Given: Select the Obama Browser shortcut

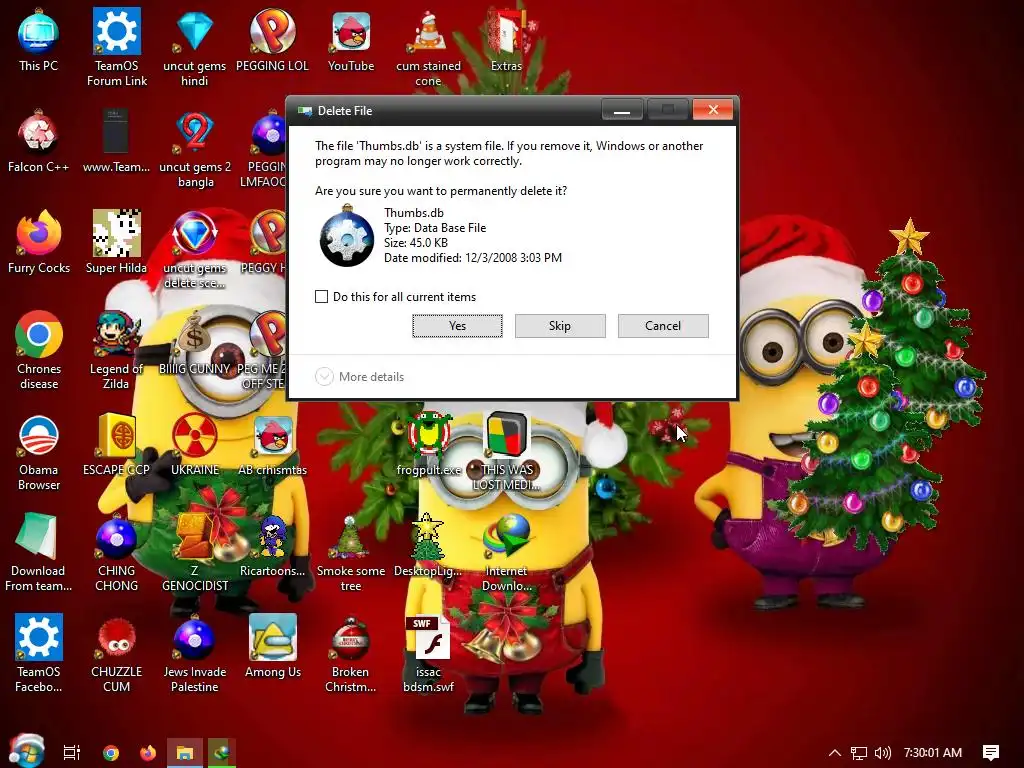Looking at the screenshot, I should click(x=39, y=452).
